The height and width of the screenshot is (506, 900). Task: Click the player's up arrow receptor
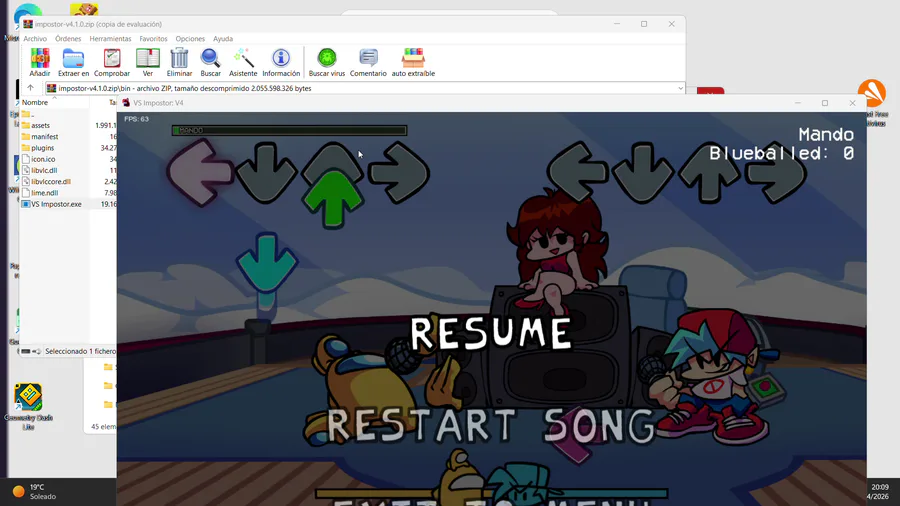pyautogui.click(x=709, y=172)
